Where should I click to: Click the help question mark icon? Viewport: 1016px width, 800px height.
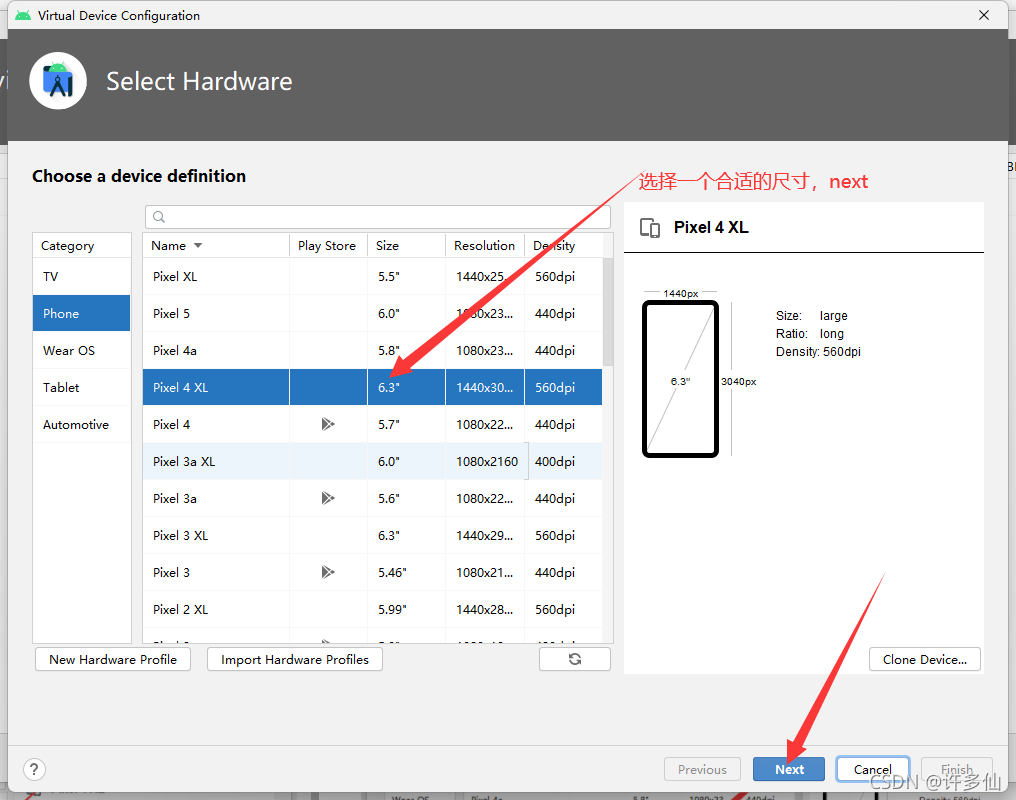click(34, 770)
